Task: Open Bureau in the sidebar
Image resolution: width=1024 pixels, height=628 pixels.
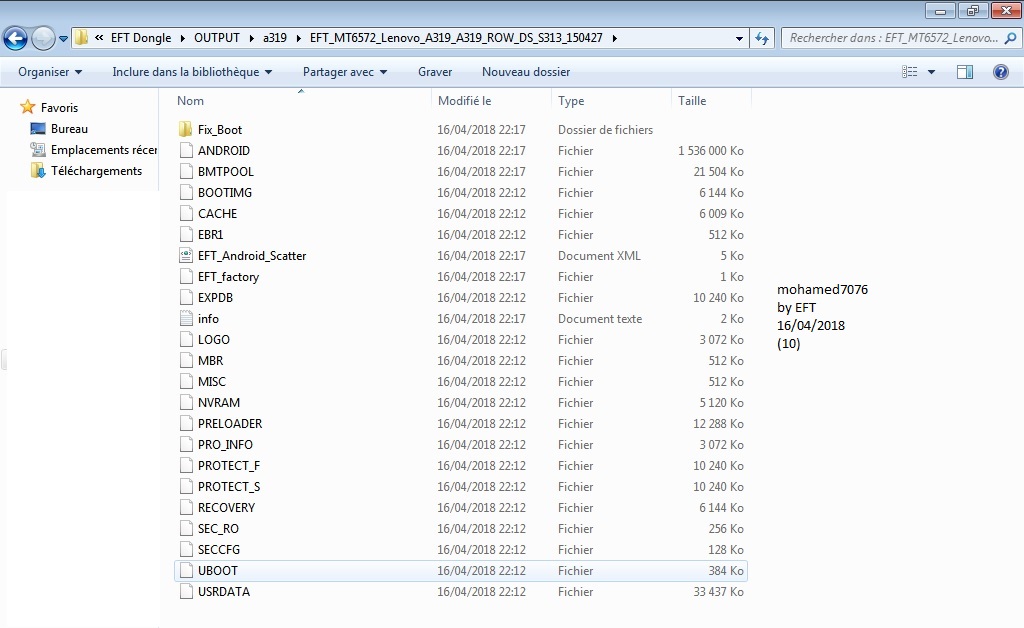Action: click(69, 129)
